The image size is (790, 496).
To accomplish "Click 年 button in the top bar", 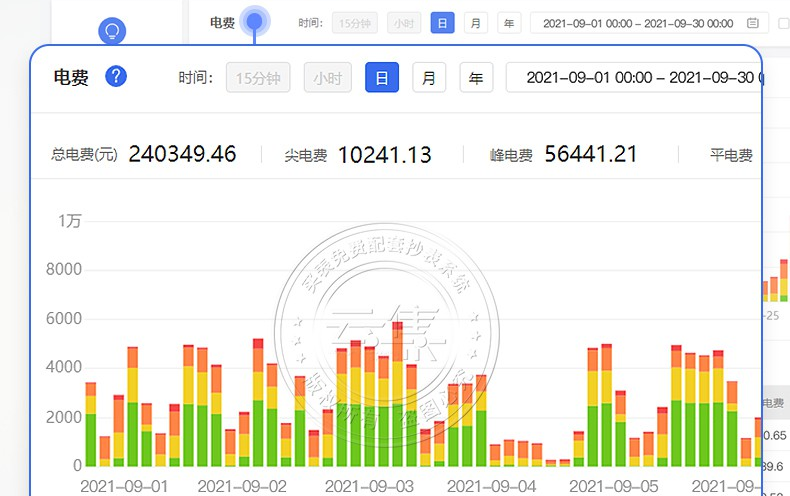I will [x=509, y=23].
